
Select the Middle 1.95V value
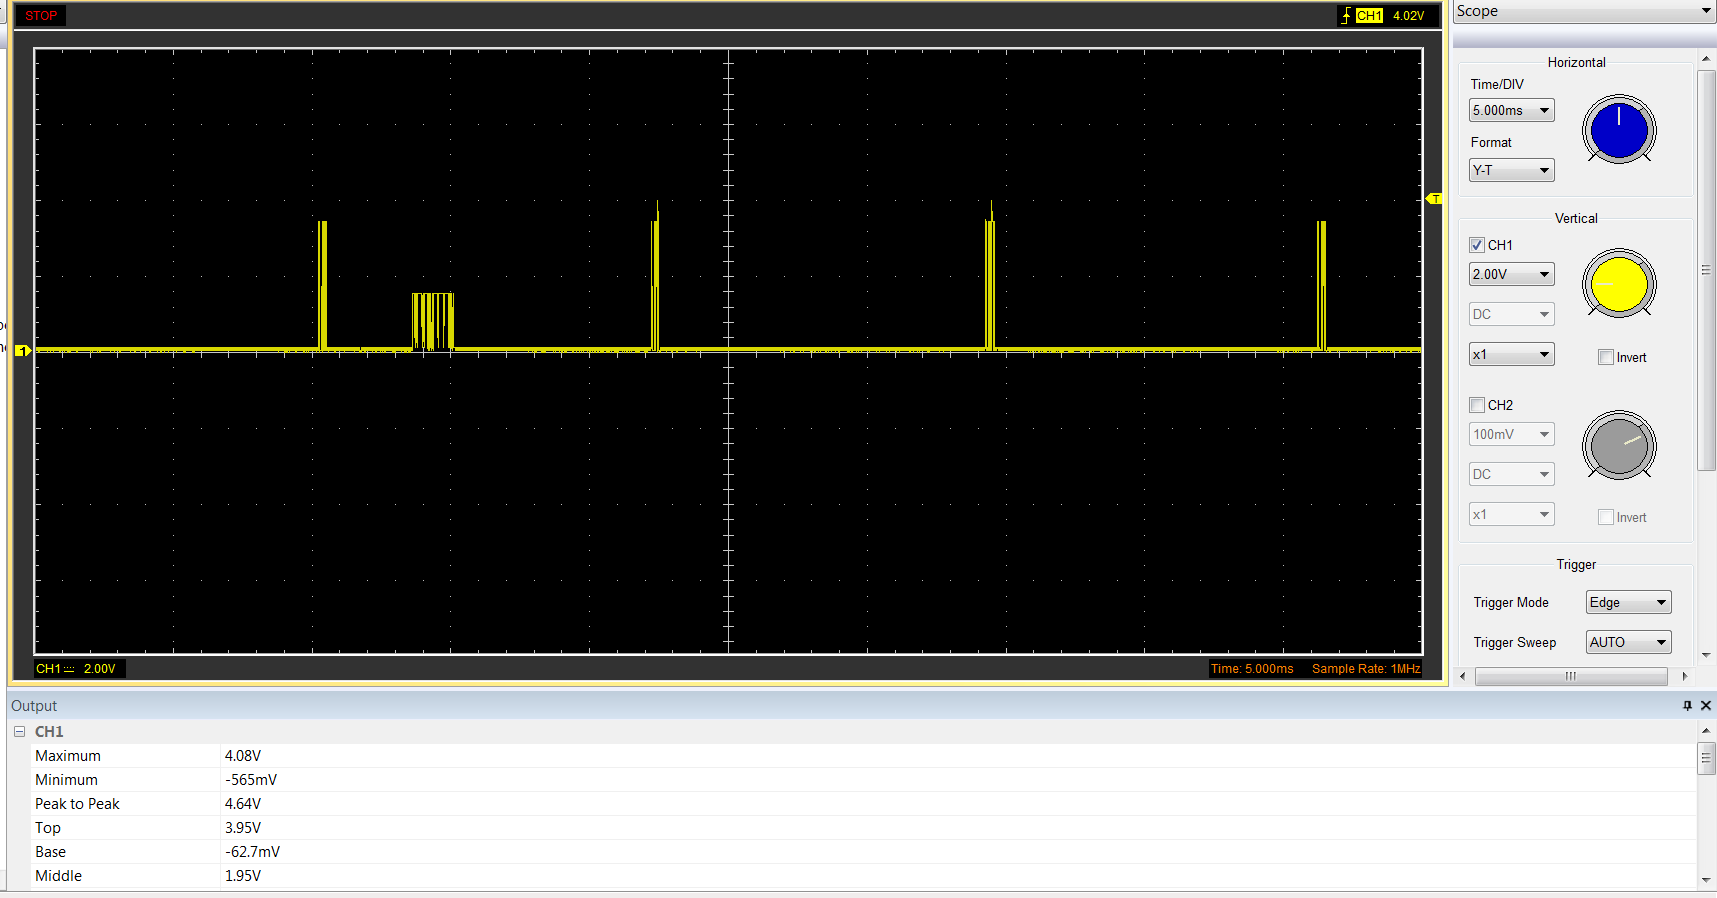pyautogui.click(x=243, y=876)
